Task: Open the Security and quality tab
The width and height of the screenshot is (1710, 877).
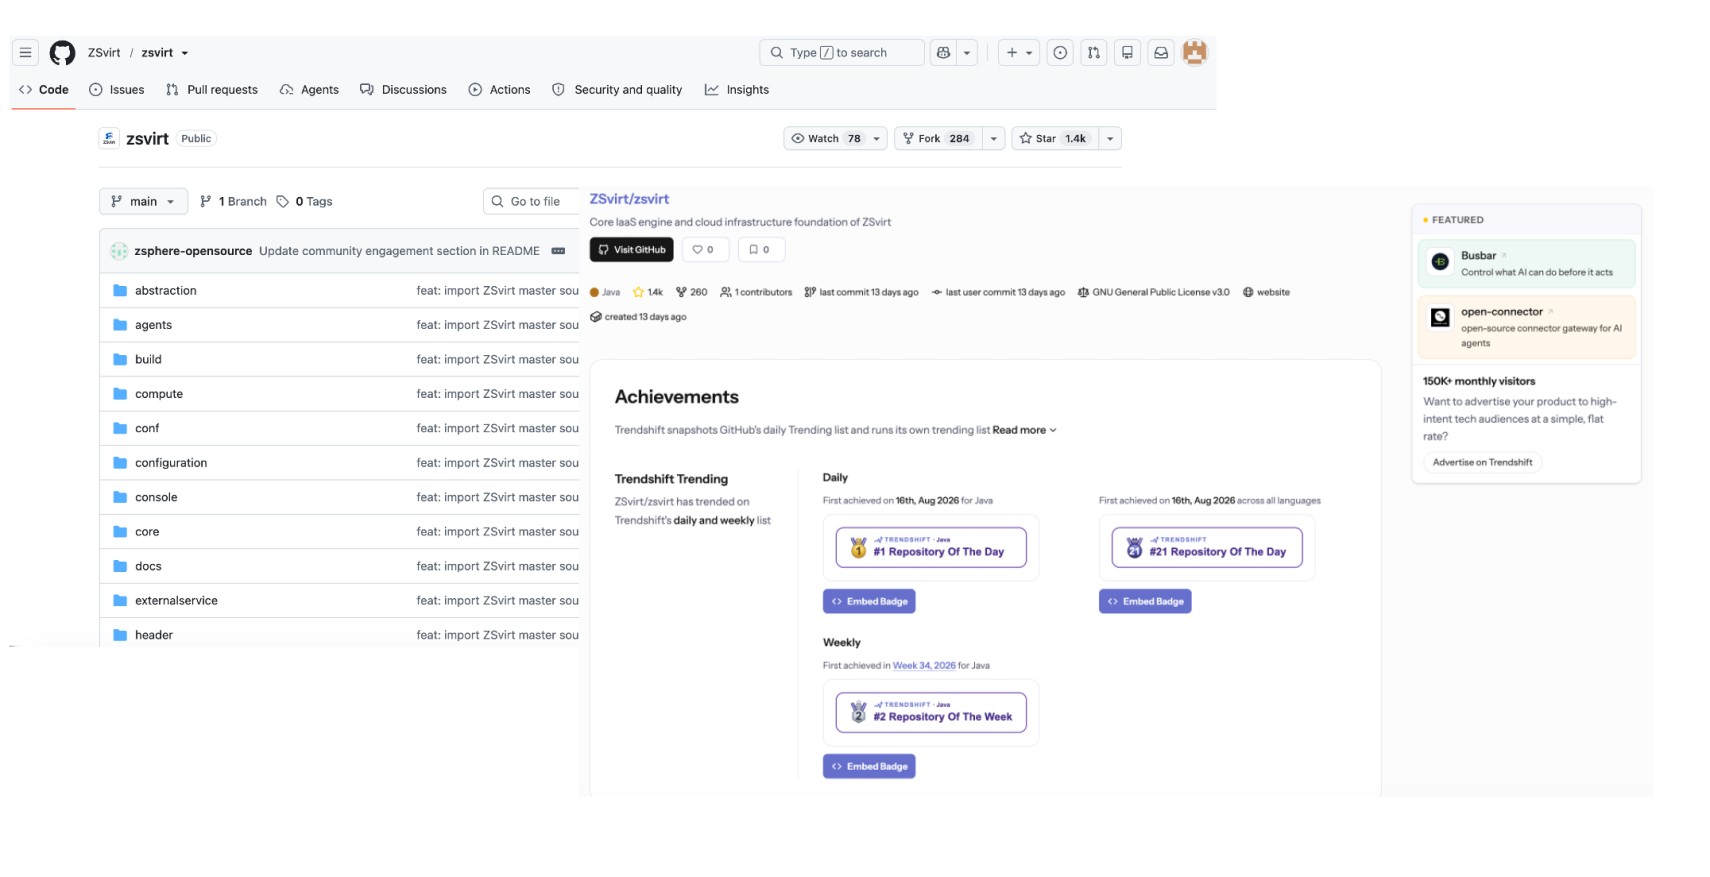Action: [617, 90]
